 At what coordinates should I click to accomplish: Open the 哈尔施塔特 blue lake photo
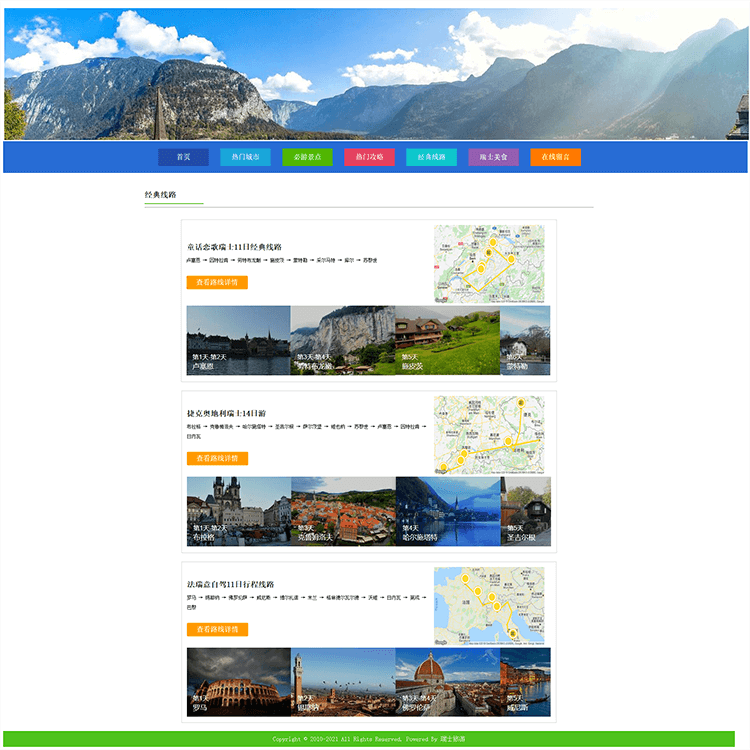click(x=448, y=511)
